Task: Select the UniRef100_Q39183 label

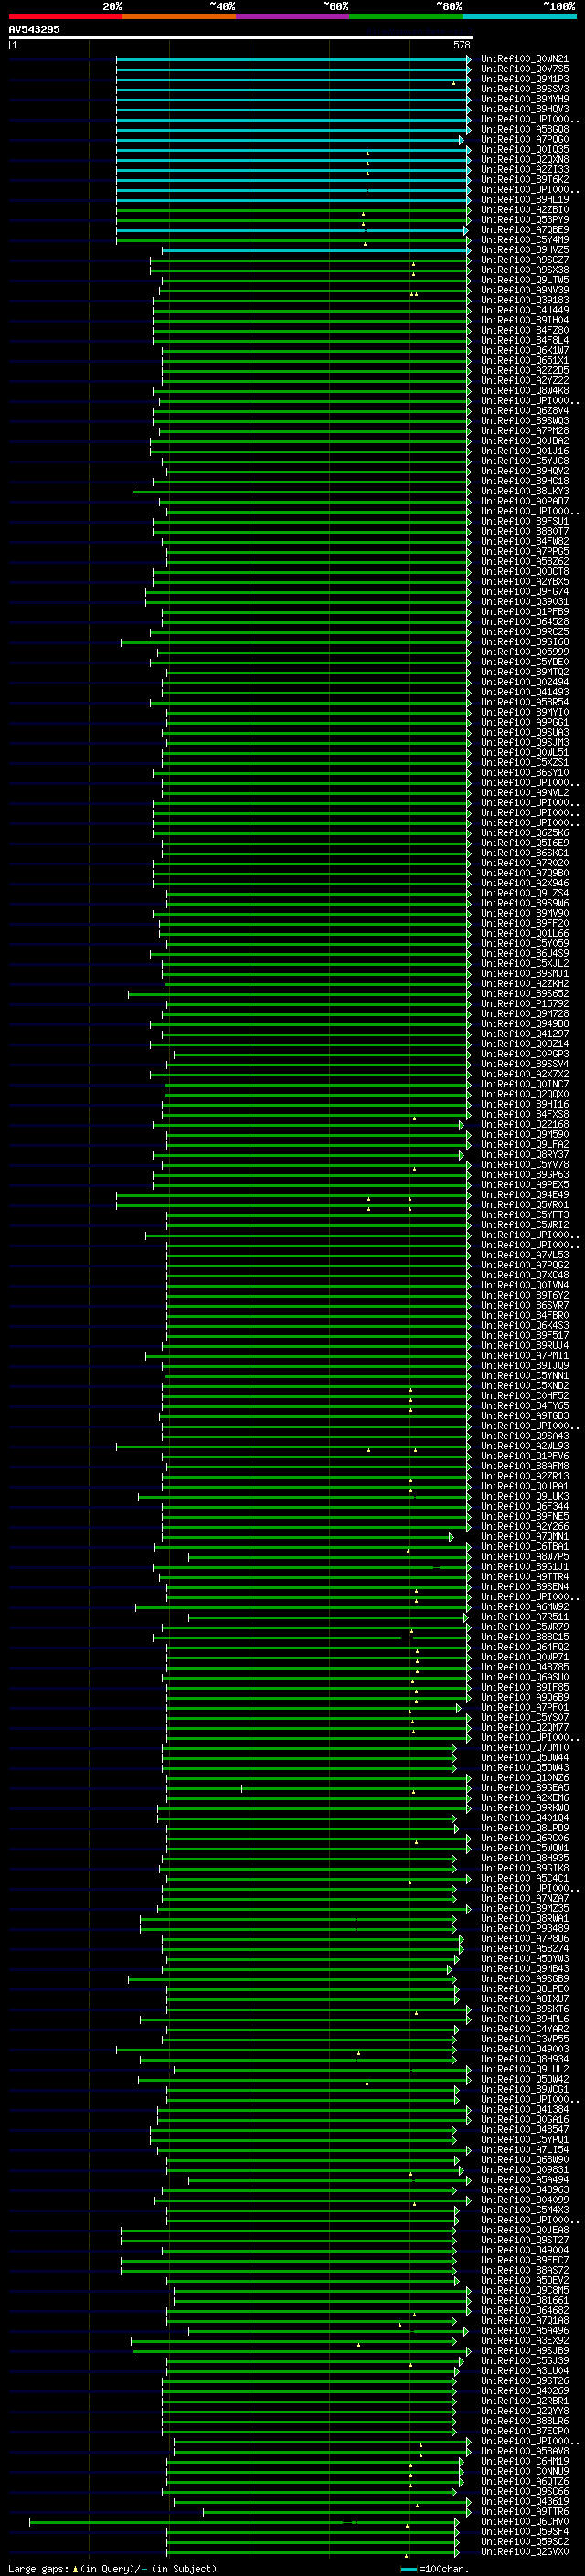Action: (525, 300)
